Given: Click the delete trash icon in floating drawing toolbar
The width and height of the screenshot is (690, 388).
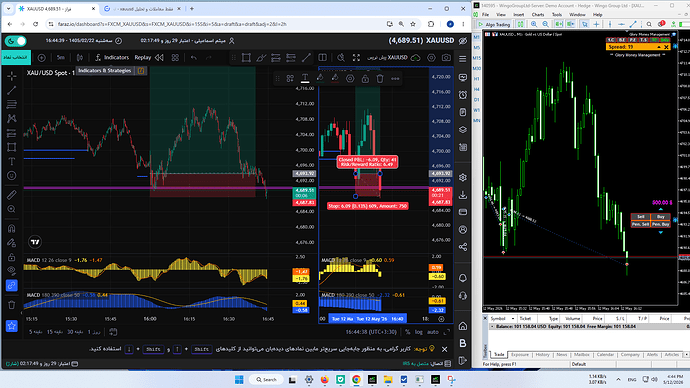Looking at the screenshot, I should 380,79.
